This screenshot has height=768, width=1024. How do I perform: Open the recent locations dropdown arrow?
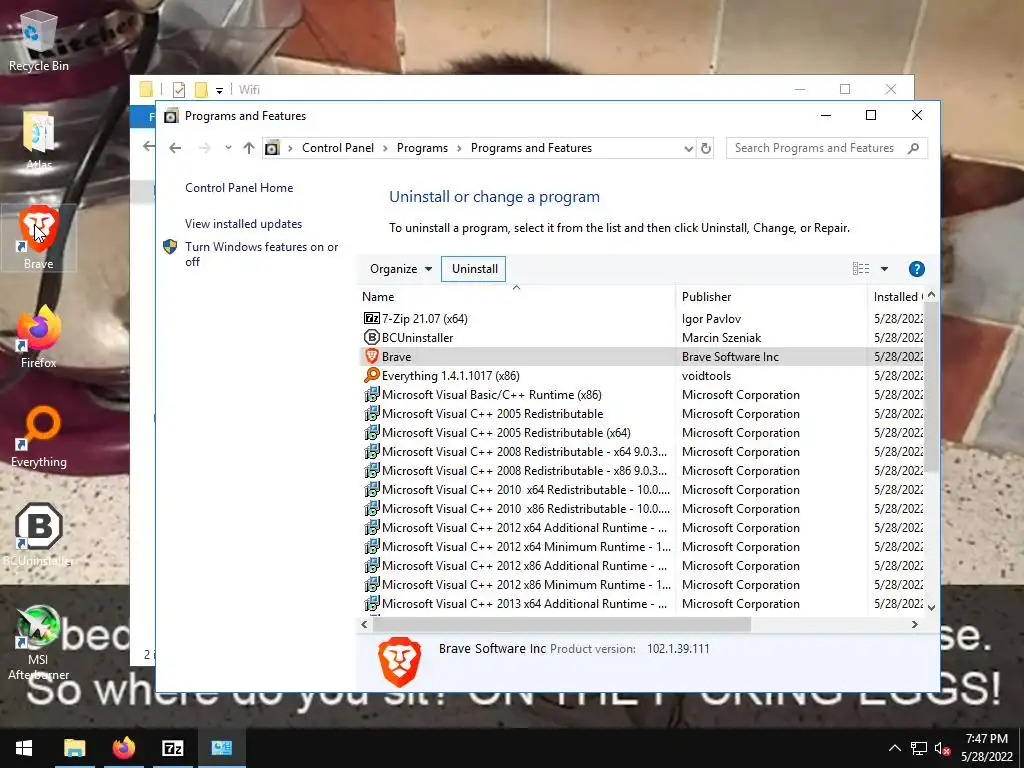point(228,148)
